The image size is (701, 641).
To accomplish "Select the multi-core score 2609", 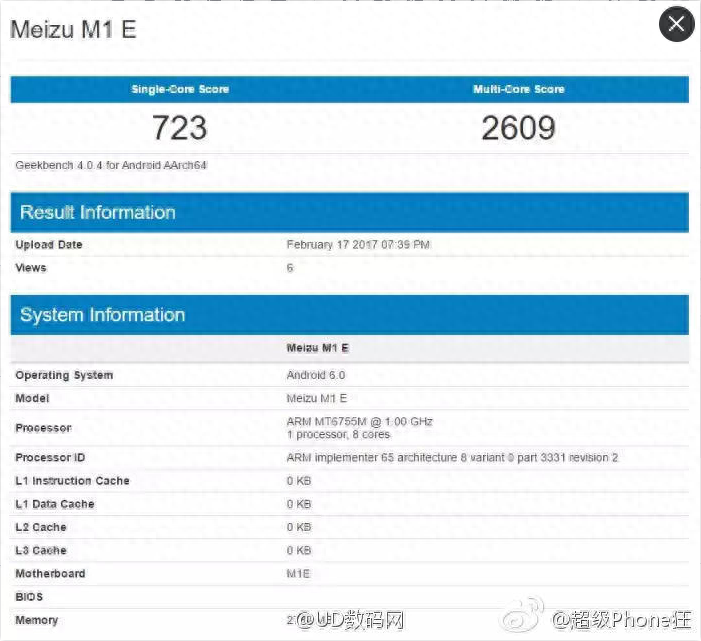I will pyautogui.click(x=519, y=128).
